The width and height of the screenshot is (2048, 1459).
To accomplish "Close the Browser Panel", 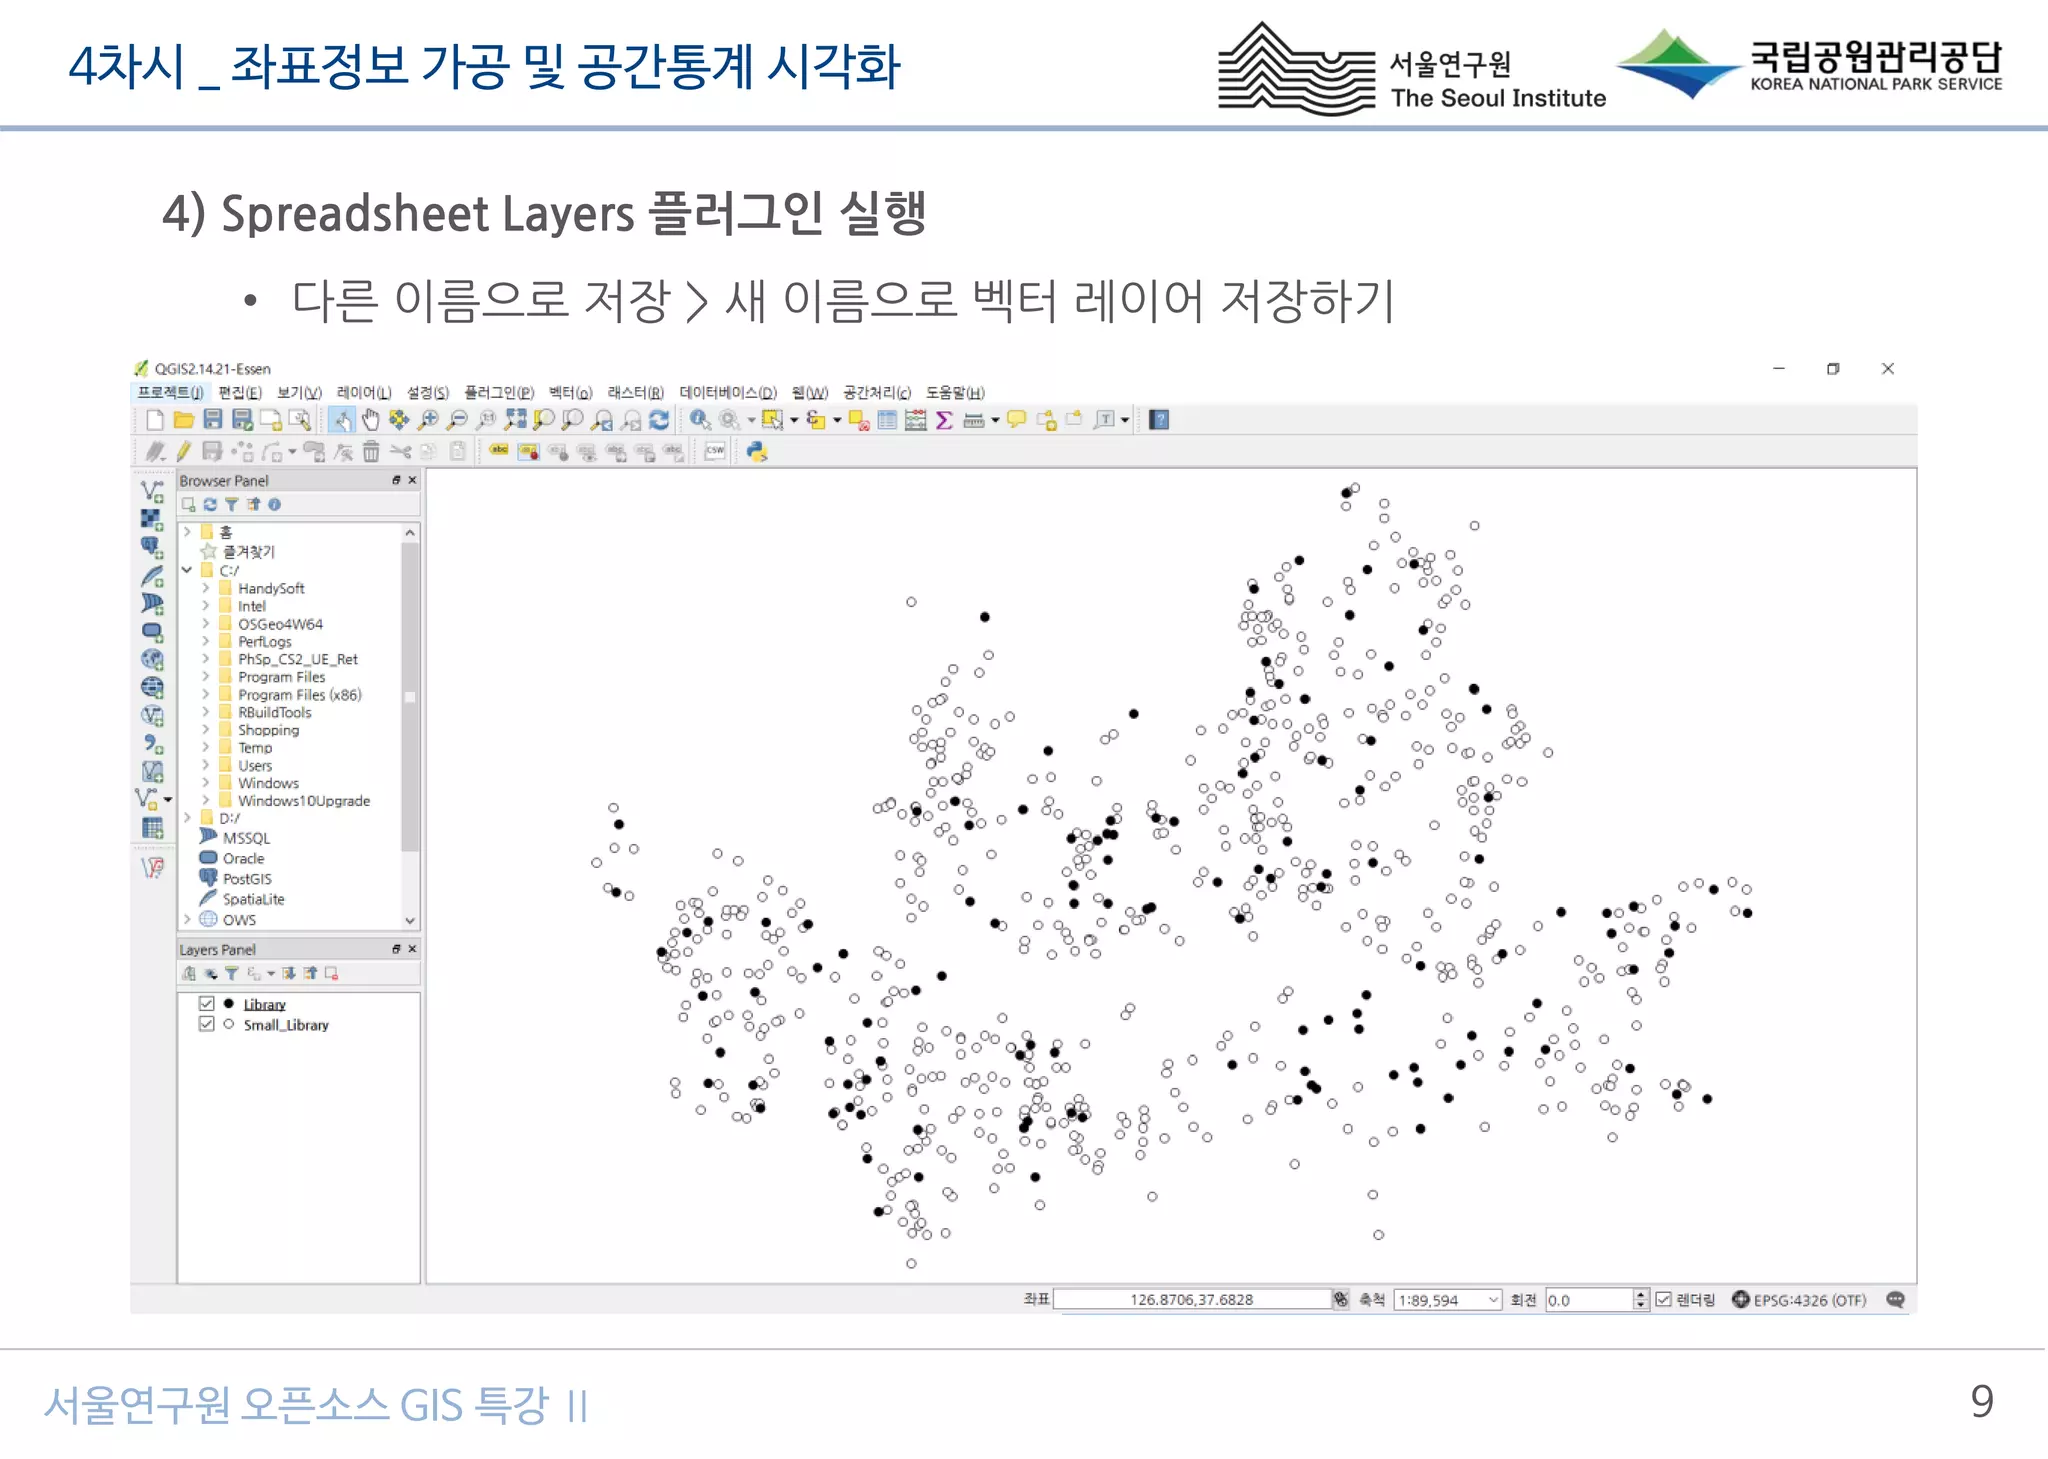I will (412, 480).
